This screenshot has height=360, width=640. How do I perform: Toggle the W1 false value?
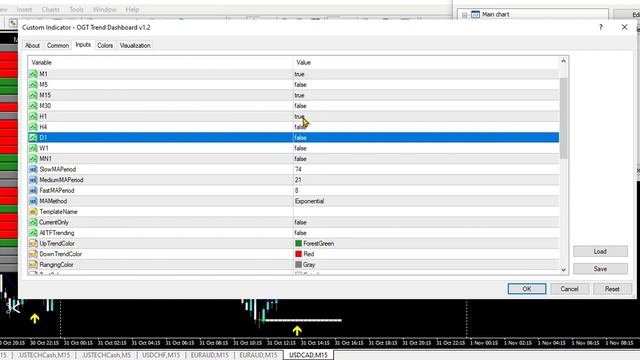pos(300,148)
